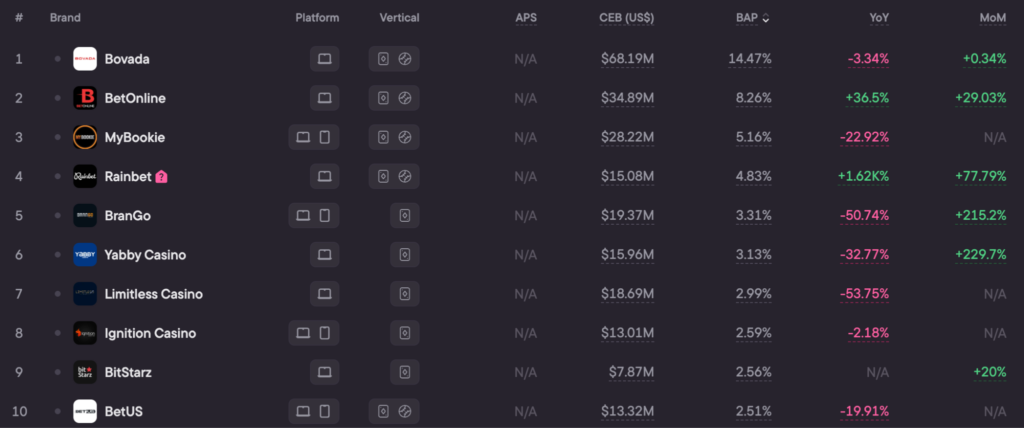Click the Bovada brand logo

pos(85,59)
